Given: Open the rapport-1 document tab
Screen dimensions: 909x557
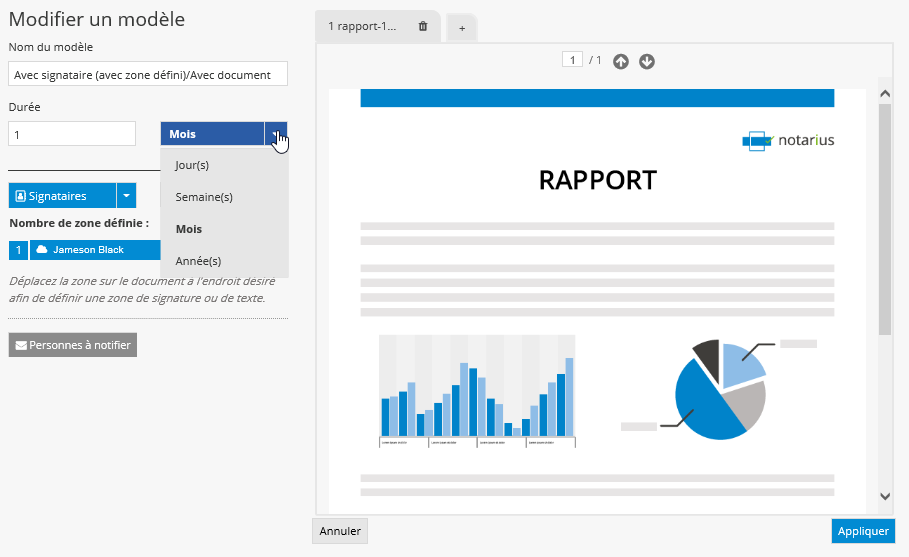Looking at the screenshot, I should click(363, 27).
